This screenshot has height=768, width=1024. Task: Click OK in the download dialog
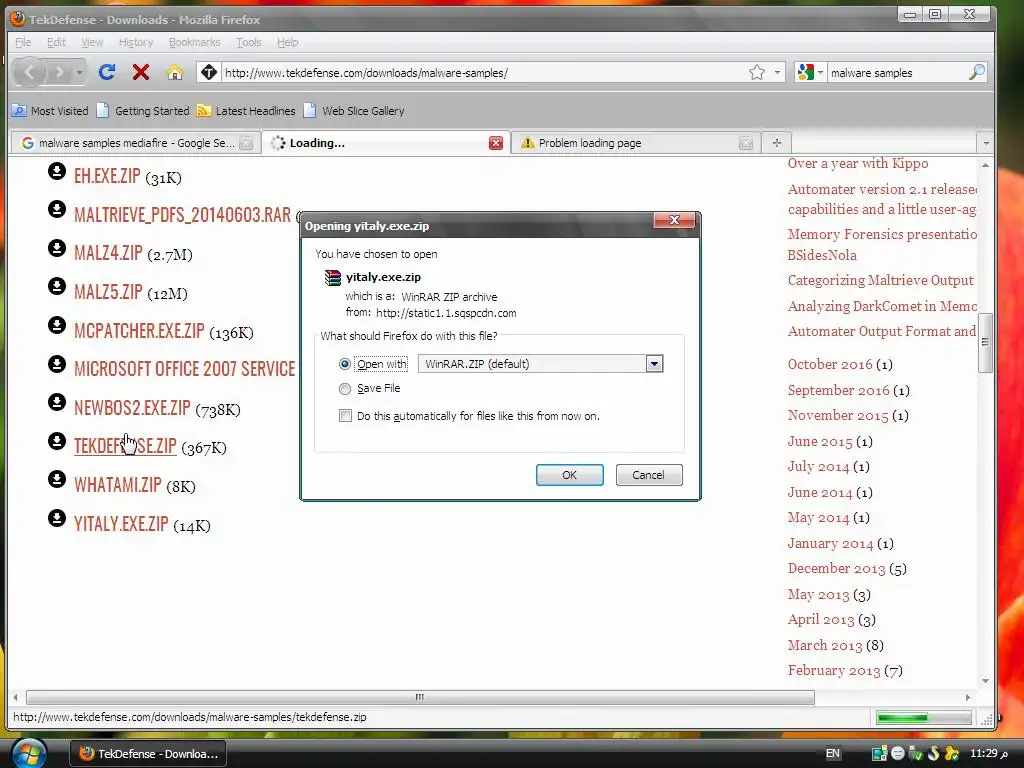coord(569,475)
